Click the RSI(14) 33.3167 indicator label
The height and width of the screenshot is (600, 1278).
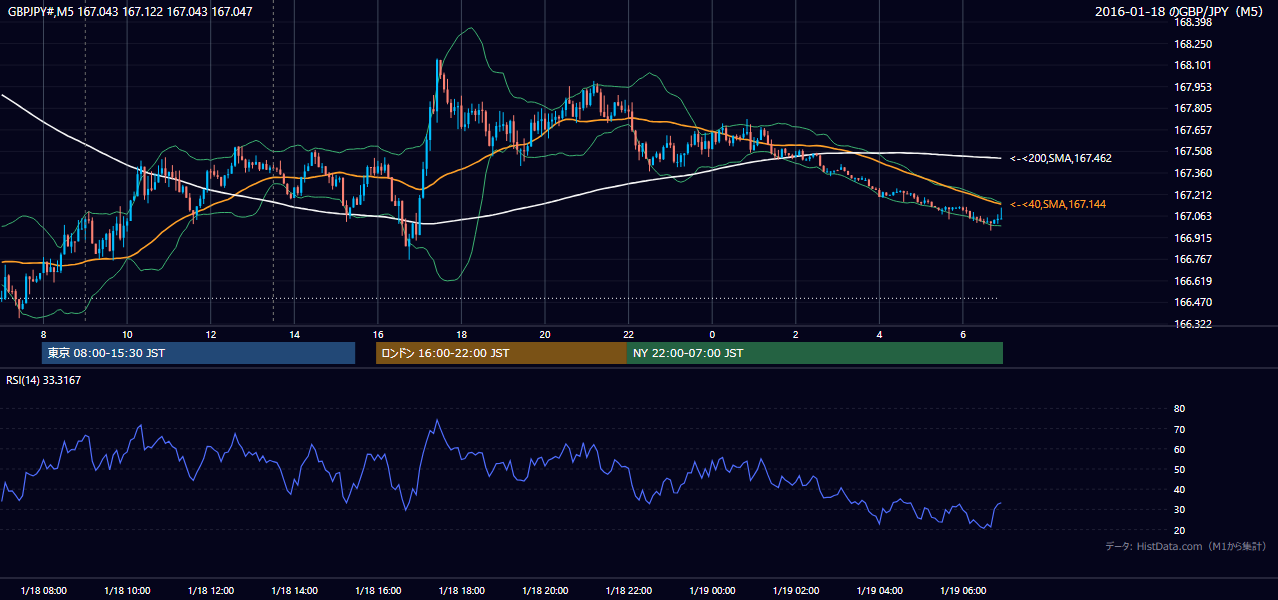[44, 380]
